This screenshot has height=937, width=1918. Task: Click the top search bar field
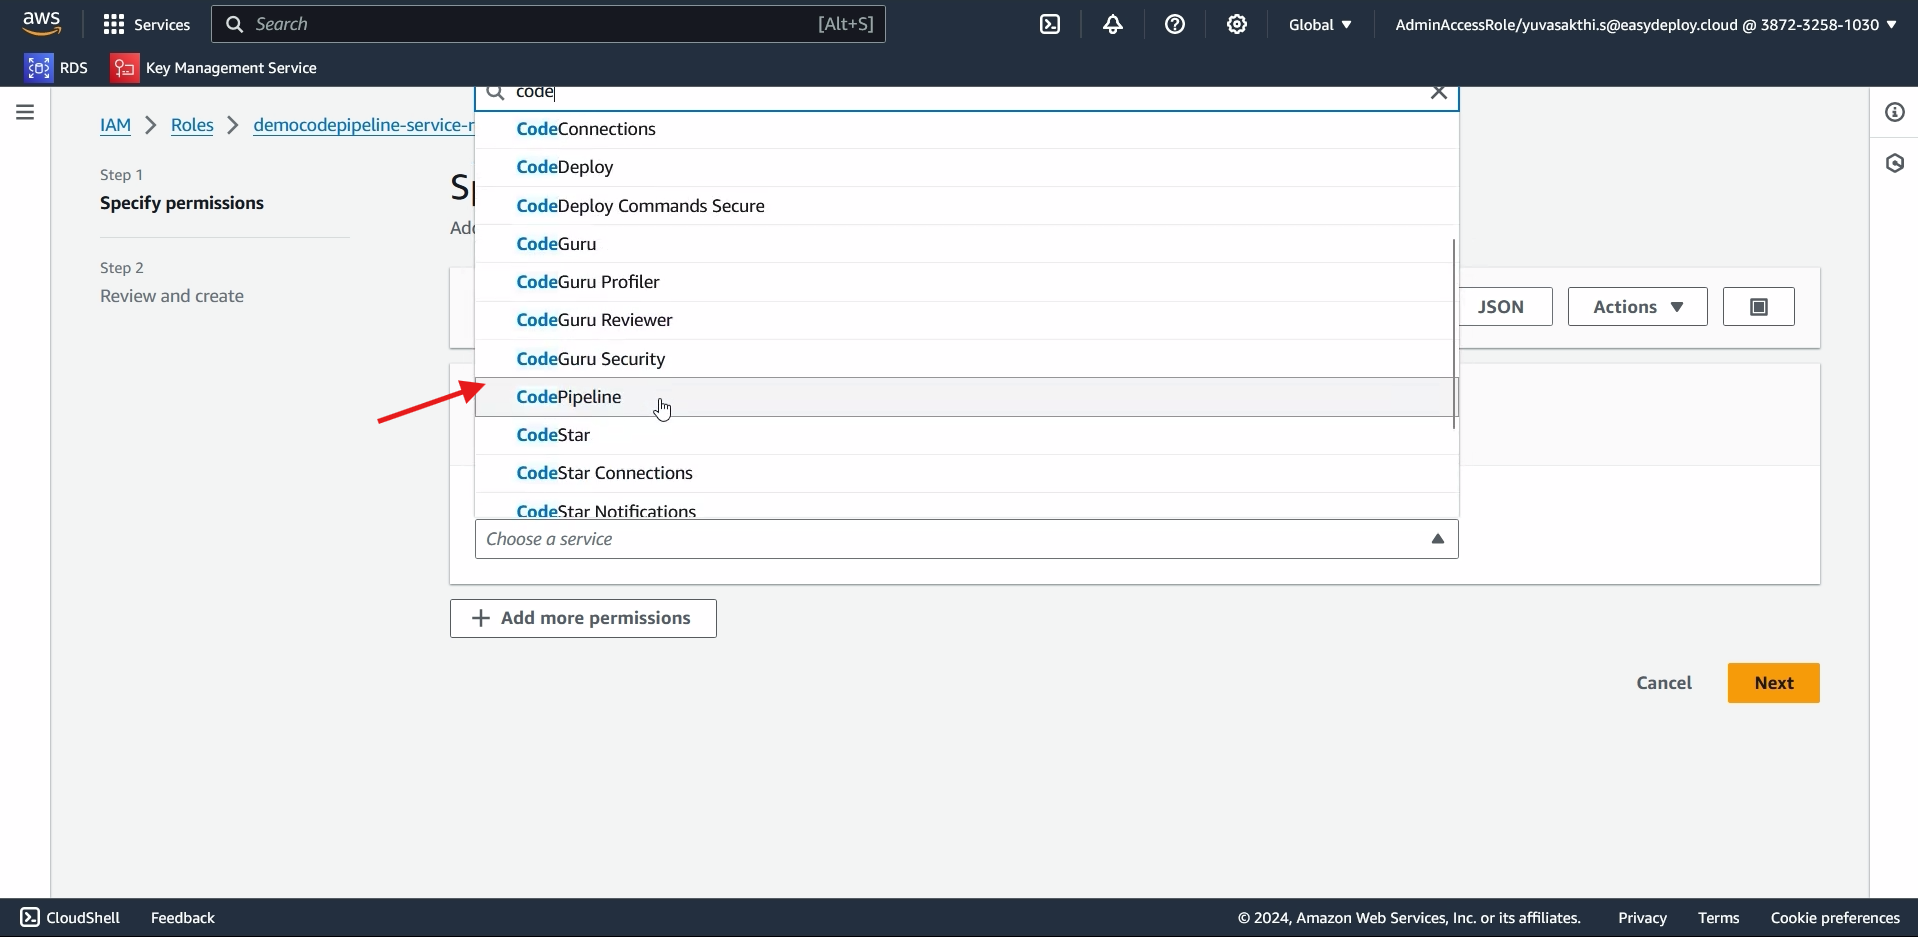[548, 24]
